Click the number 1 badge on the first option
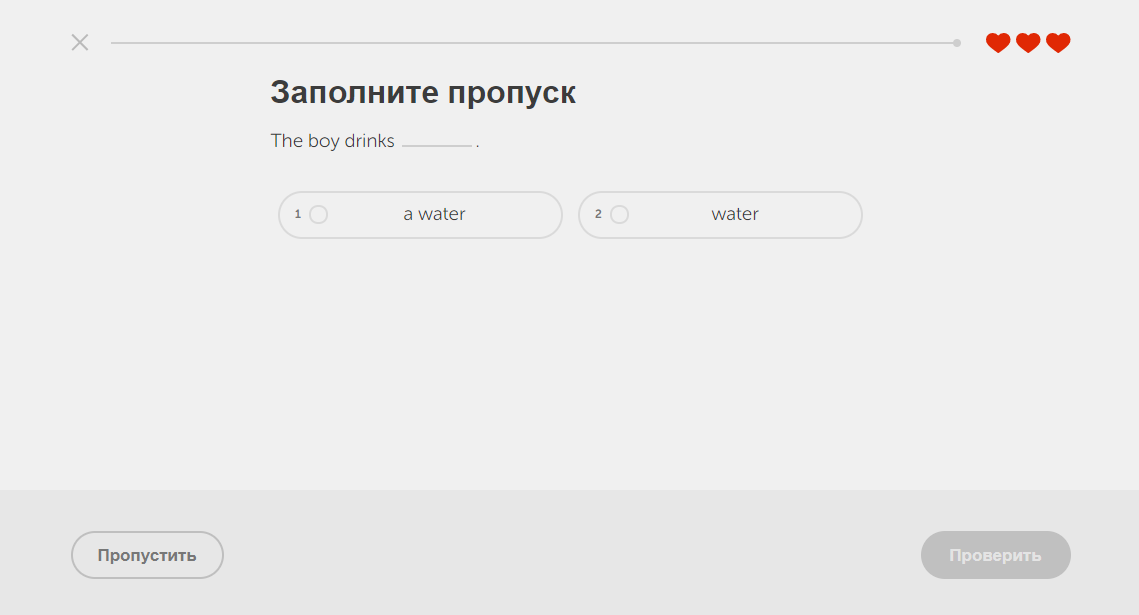The image size is (1139, 615). tap(298, 214)
